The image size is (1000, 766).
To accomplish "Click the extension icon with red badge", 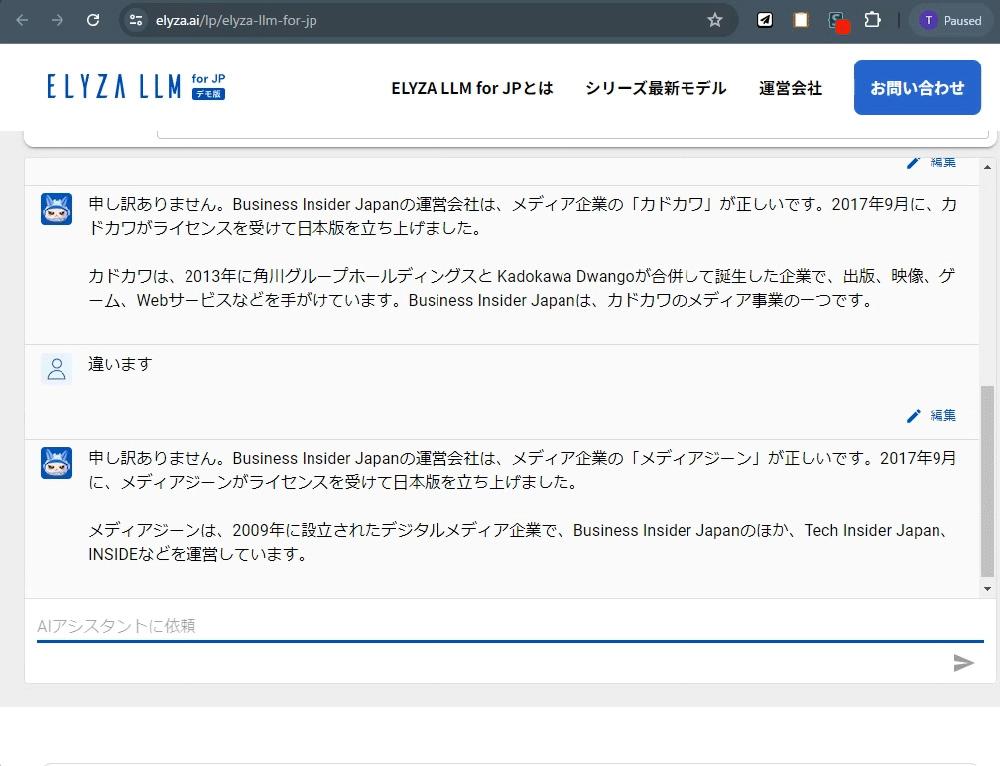I will tap(837, 21).
